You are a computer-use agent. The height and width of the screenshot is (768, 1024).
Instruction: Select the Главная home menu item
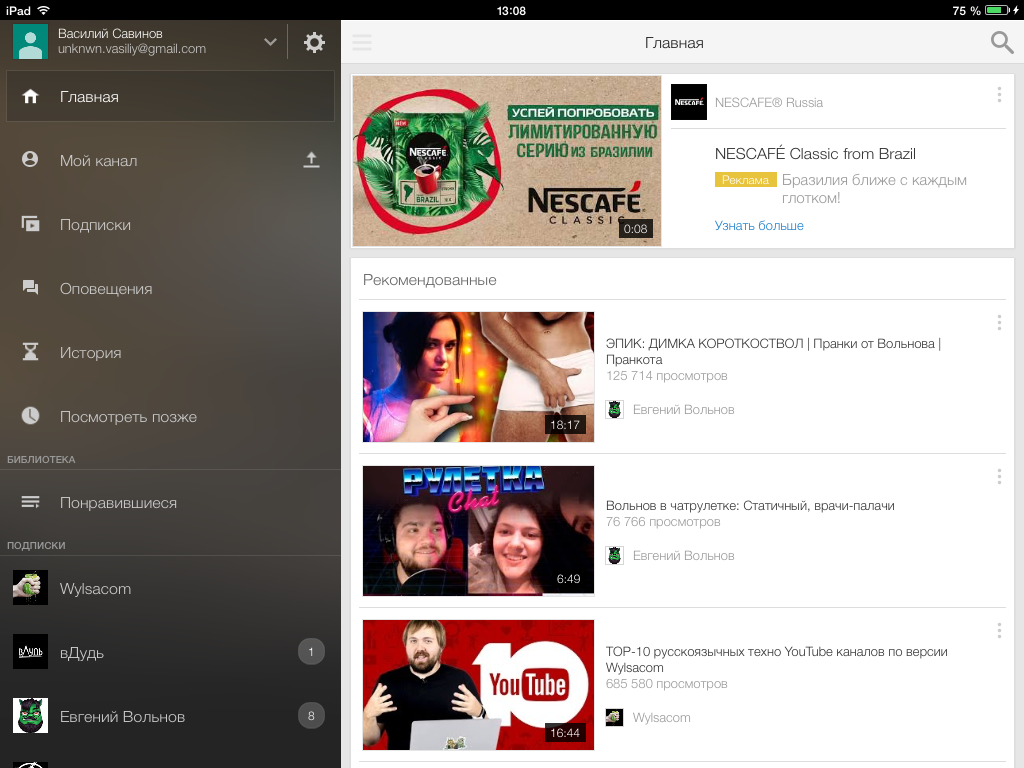tap(170, 96)
